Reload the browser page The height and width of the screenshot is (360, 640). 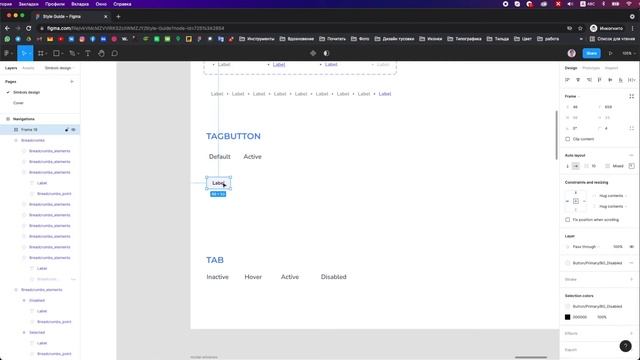[29, 28]
